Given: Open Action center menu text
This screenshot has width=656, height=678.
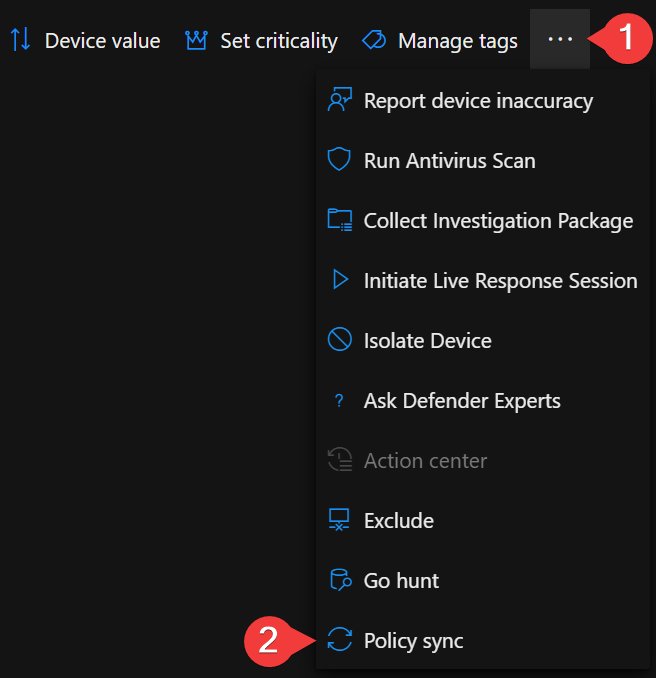Looking at the screenshot, I should coord(426,461).
